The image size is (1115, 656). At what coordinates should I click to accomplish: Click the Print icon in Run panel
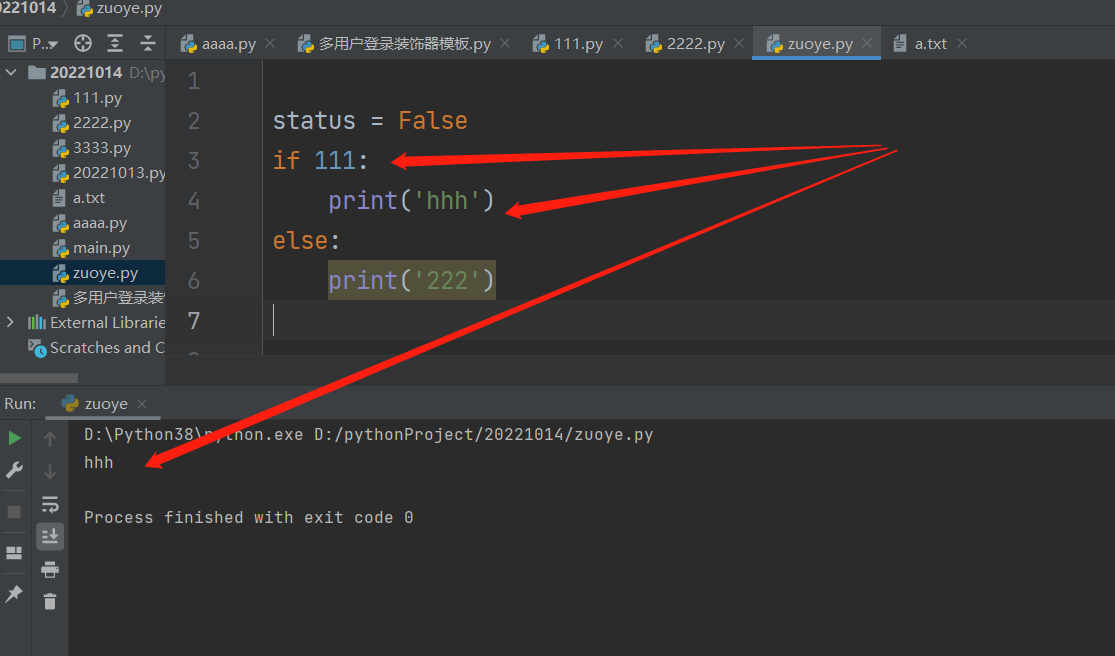click(x=50, y=569)
